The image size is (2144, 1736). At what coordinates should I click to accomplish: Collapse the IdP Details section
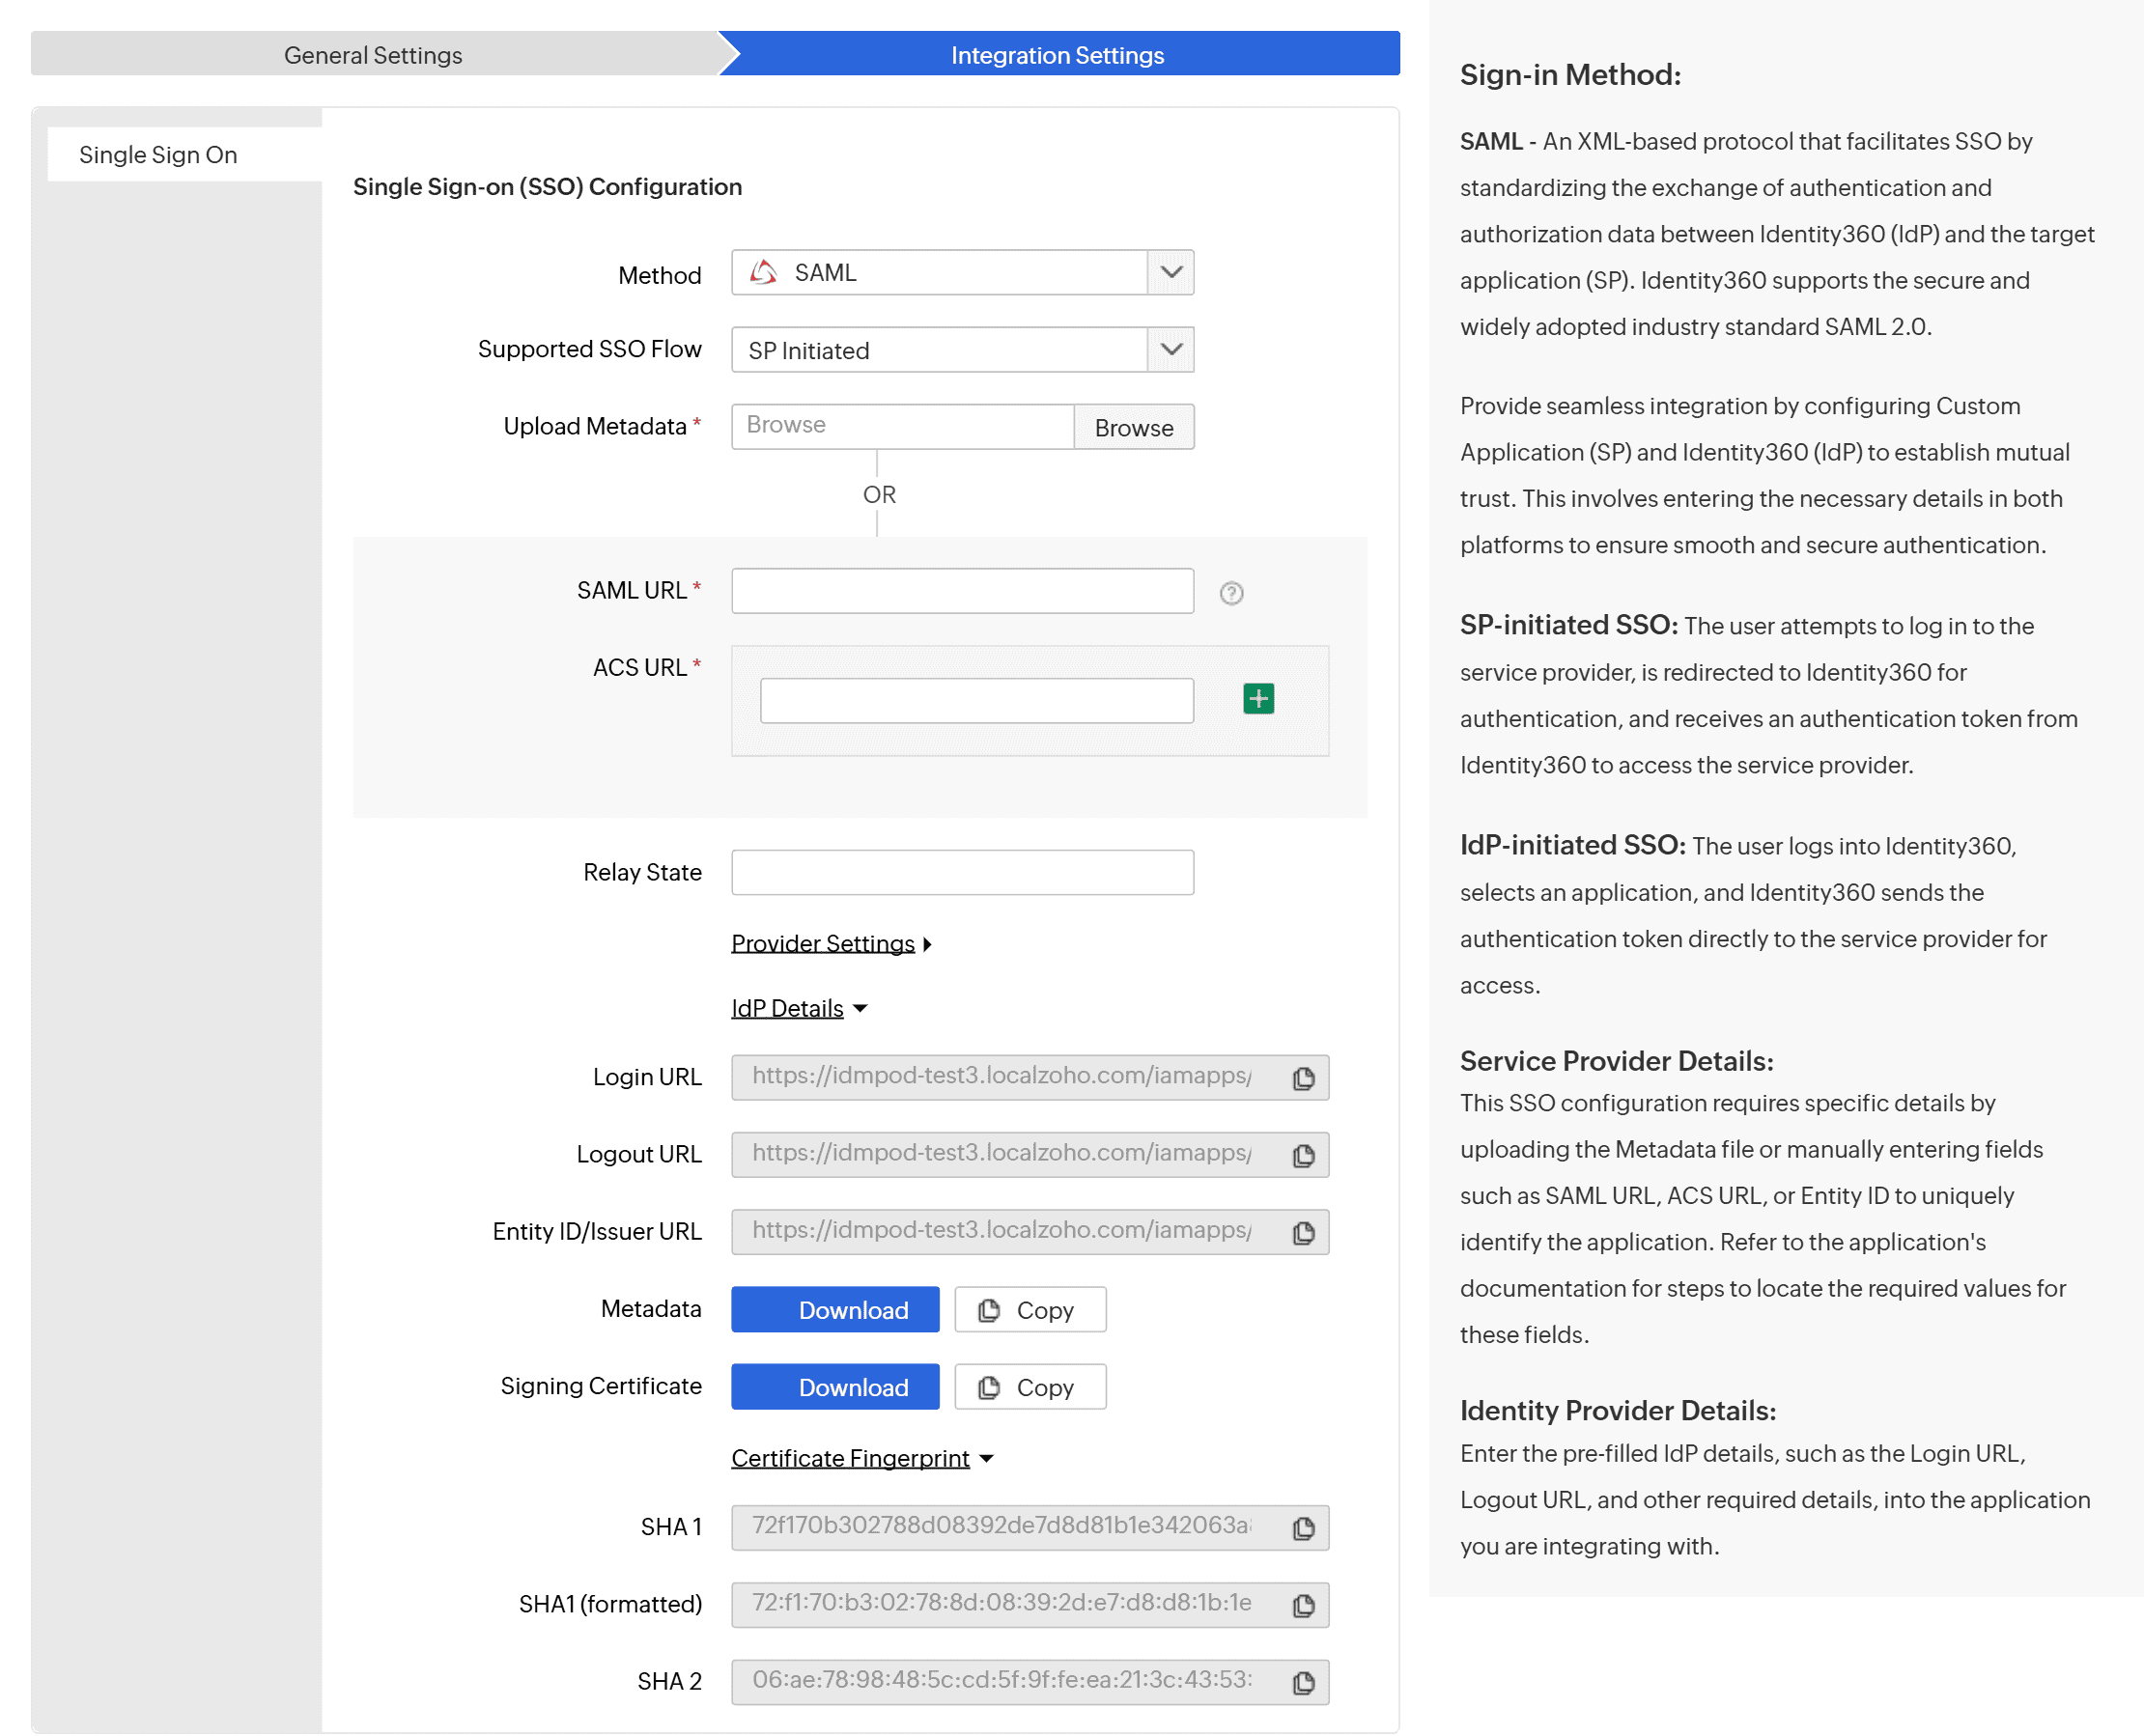(798, 1008)
